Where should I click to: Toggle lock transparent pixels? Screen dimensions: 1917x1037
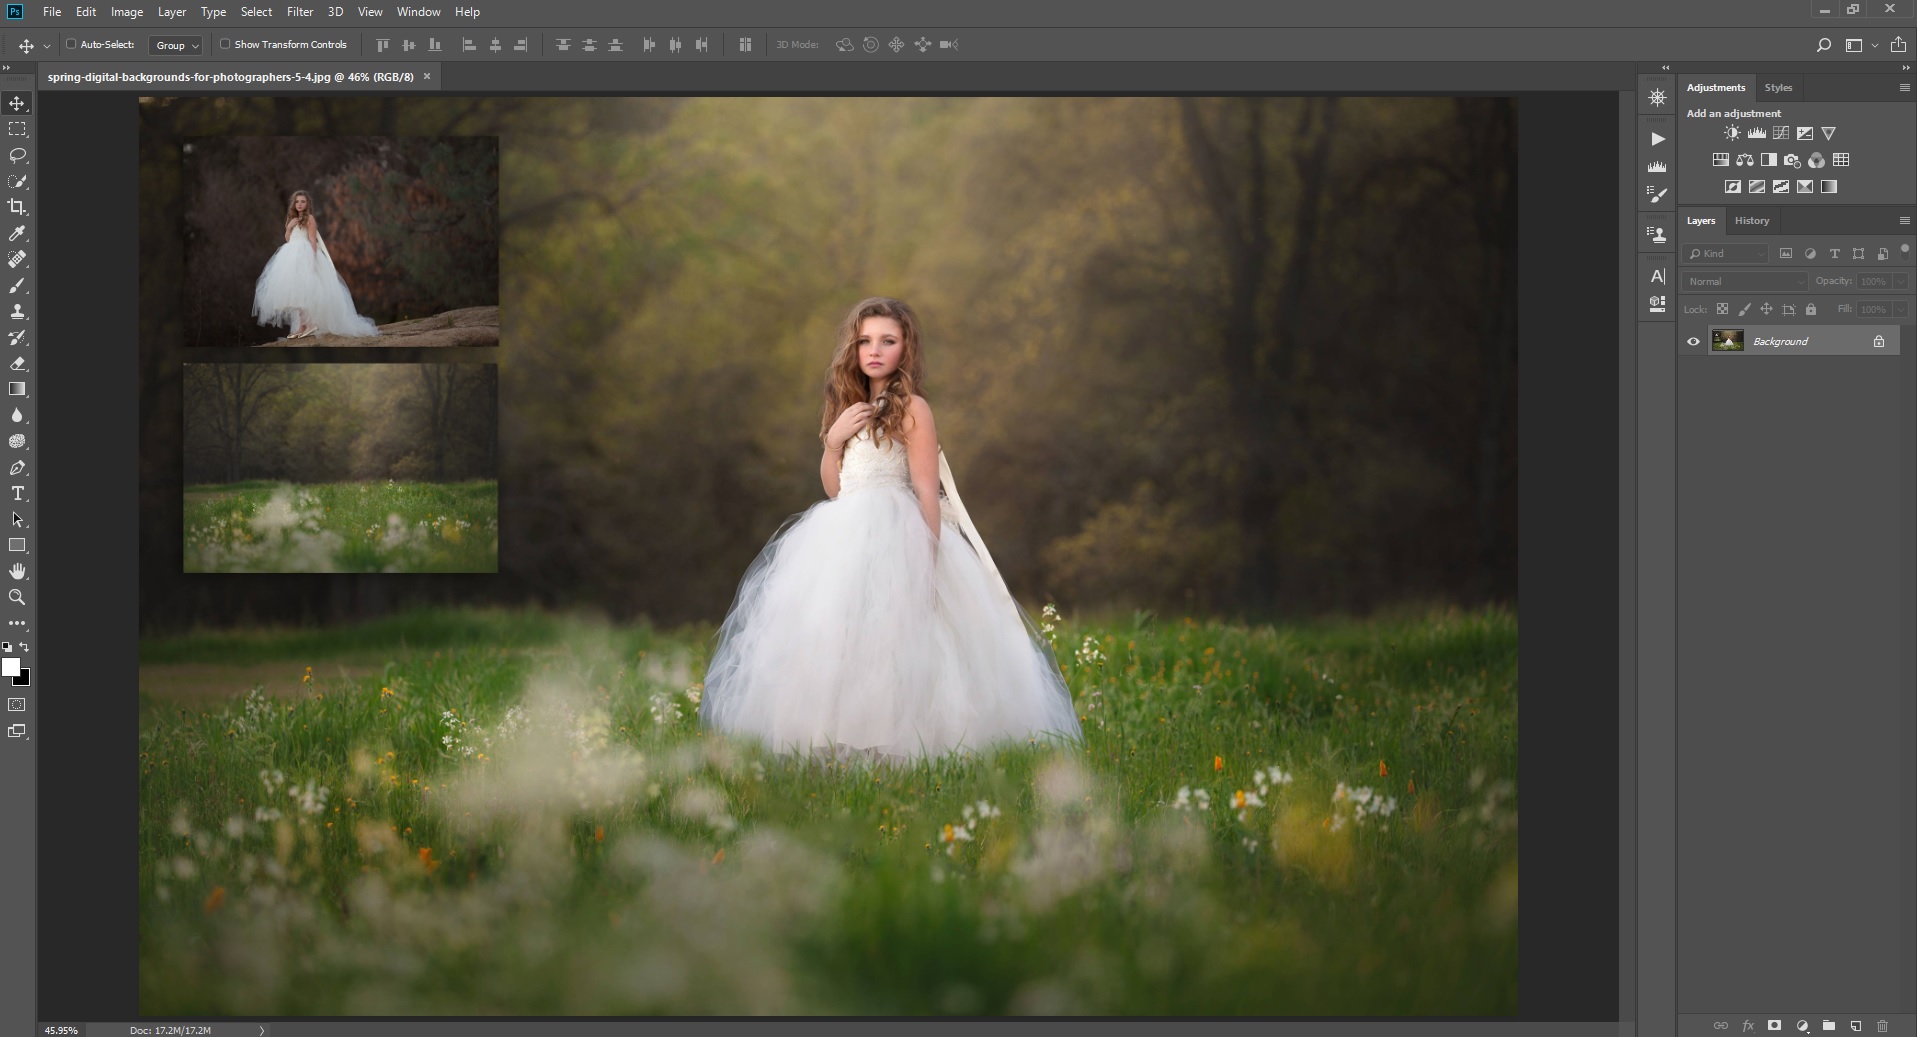coord(1722,309)
